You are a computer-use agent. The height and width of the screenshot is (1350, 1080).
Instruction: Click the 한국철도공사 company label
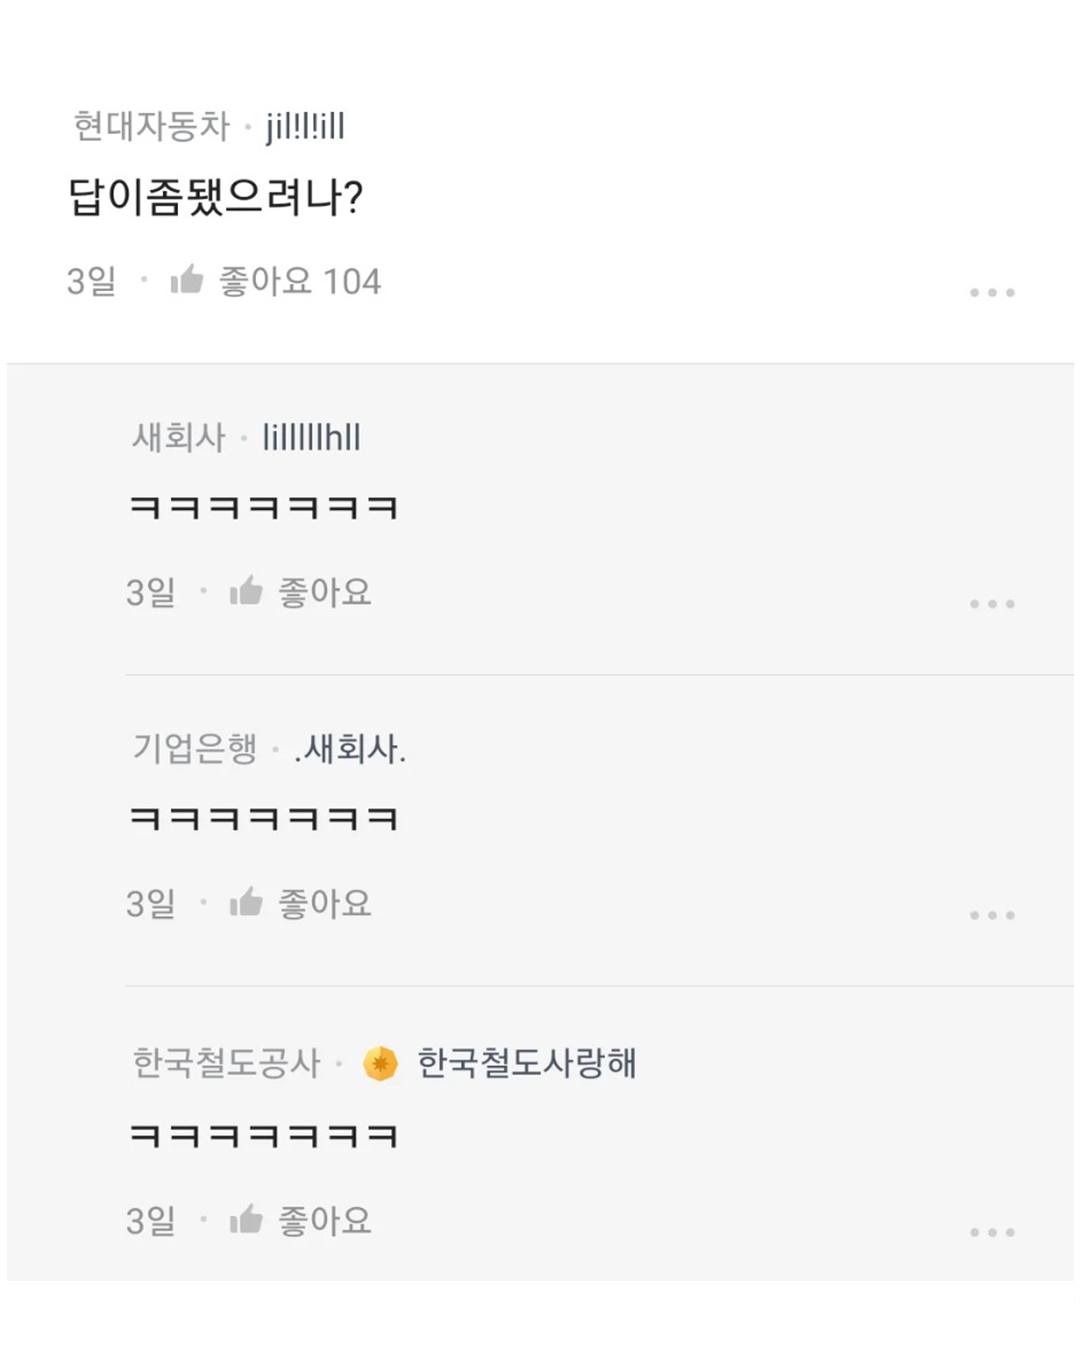pos(226,1062)
